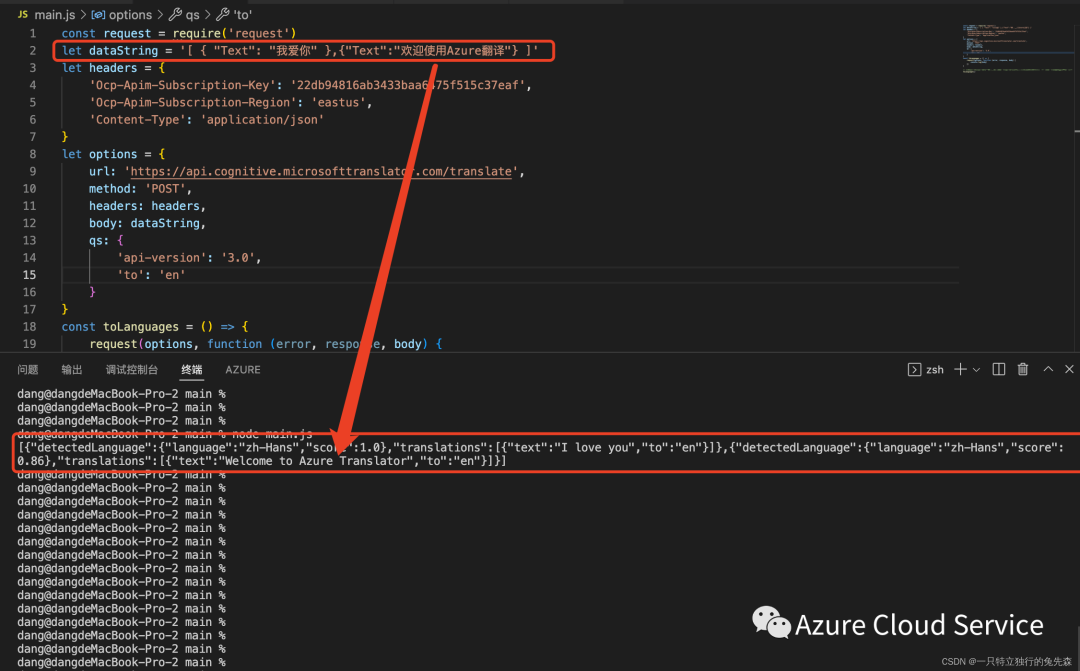
Task: Click the 'Ocp-Apim-Subscription-Region' header name
Action: click(x=193, y=103)
